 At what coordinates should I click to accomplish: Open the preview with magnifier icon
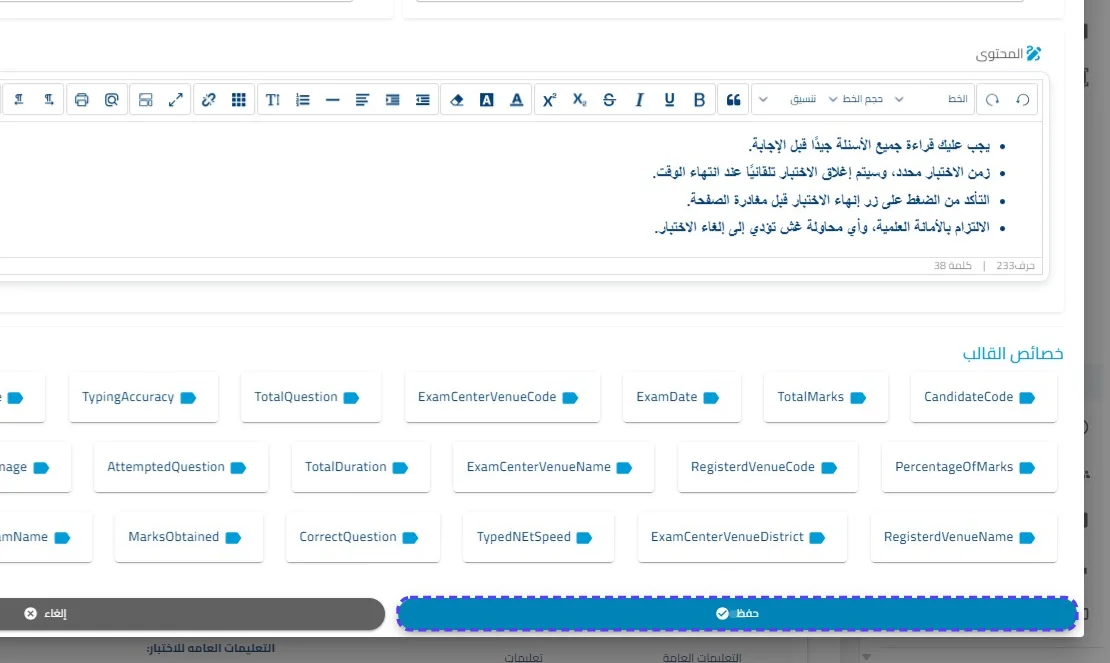tap(111, 100)
